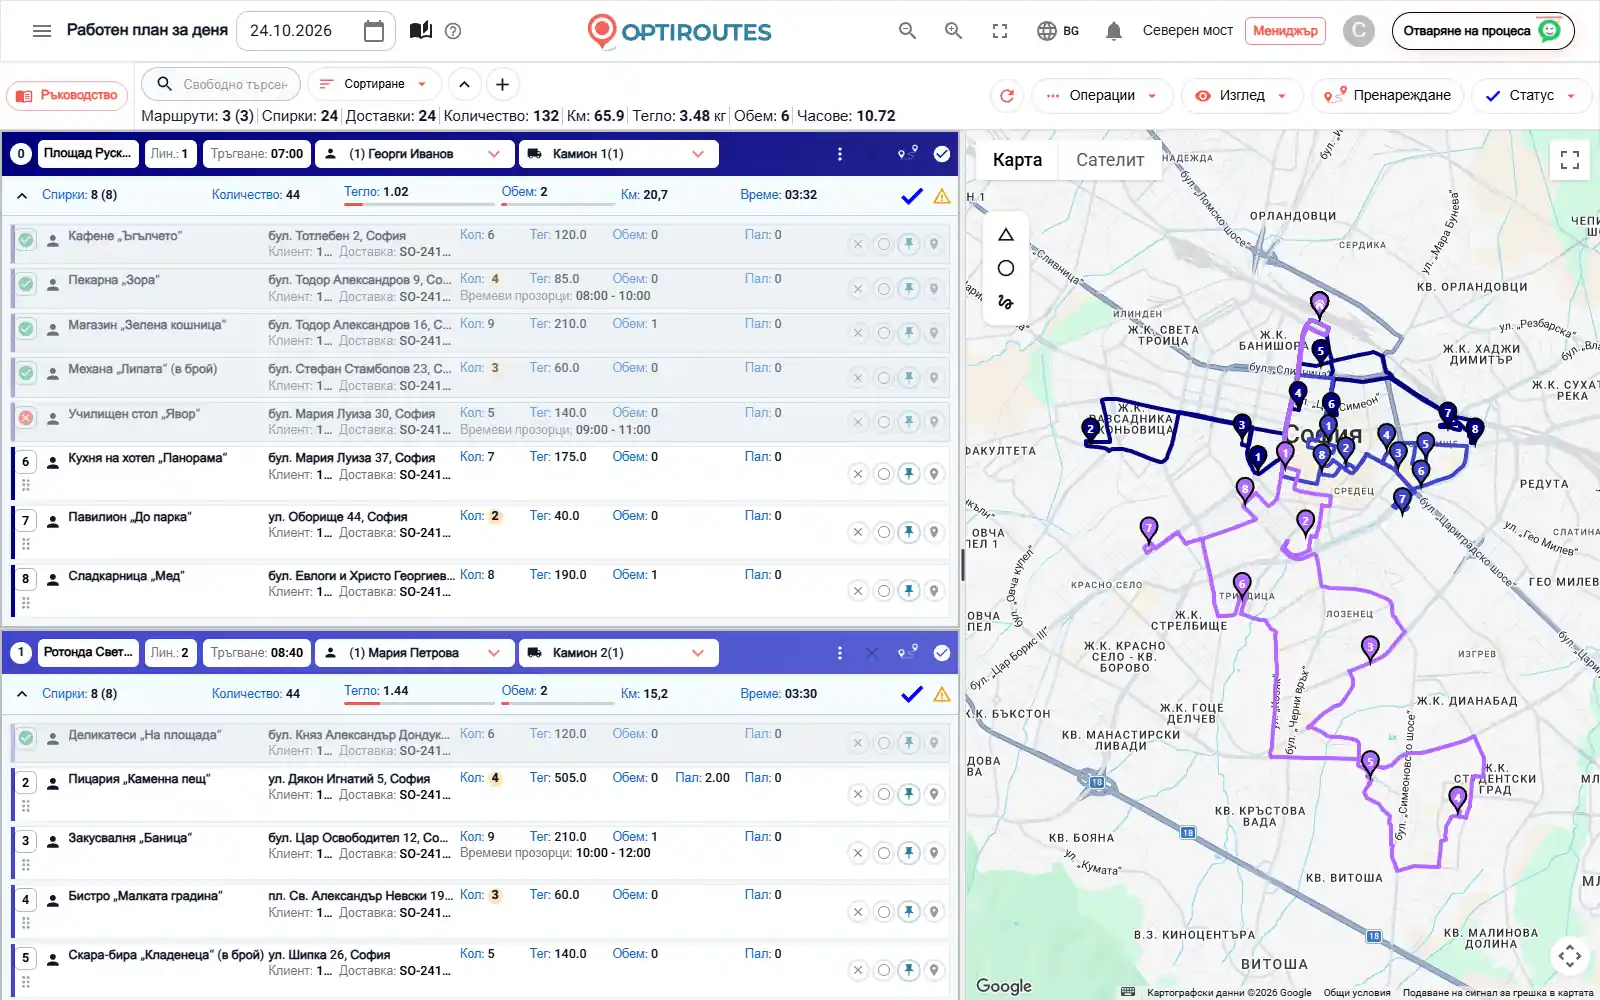The image size is (1600, 1000).
Task: Click the search magnifier in header
Action: click(907, 31)
